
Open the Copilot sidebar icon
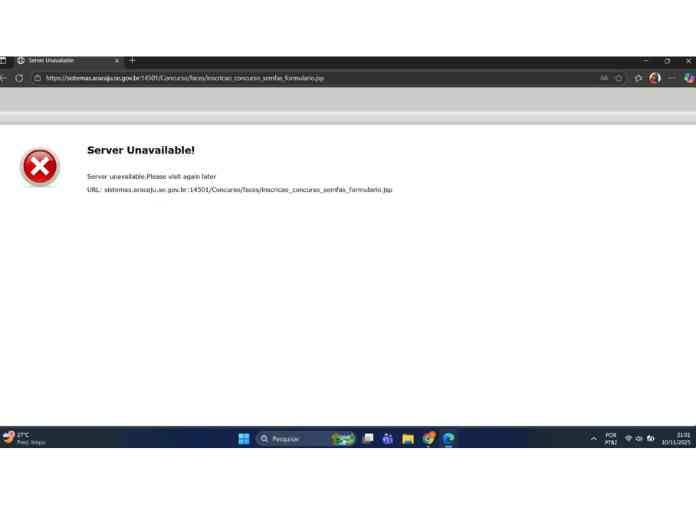(x=689, y=78)
